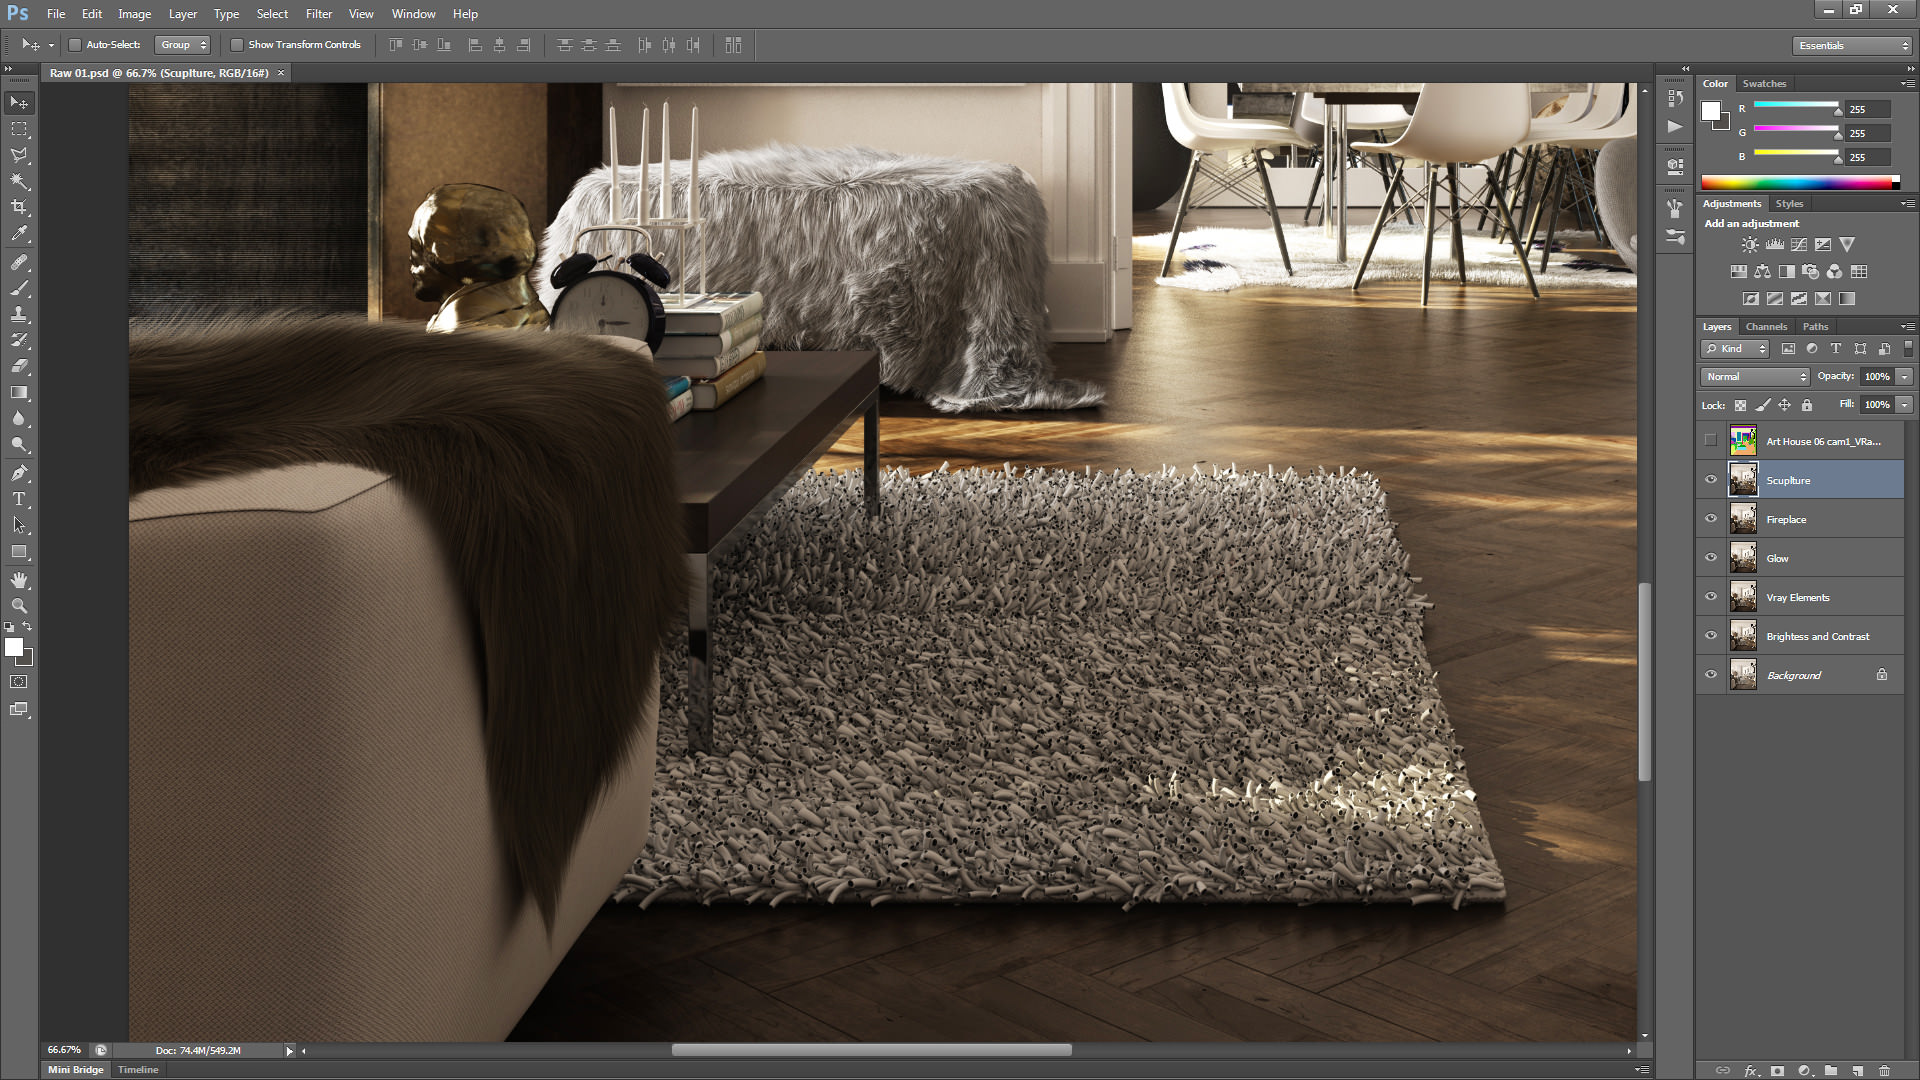Select the Magic Wand tool
The image size is (1920, 1080).
click(x=19, y=181)
